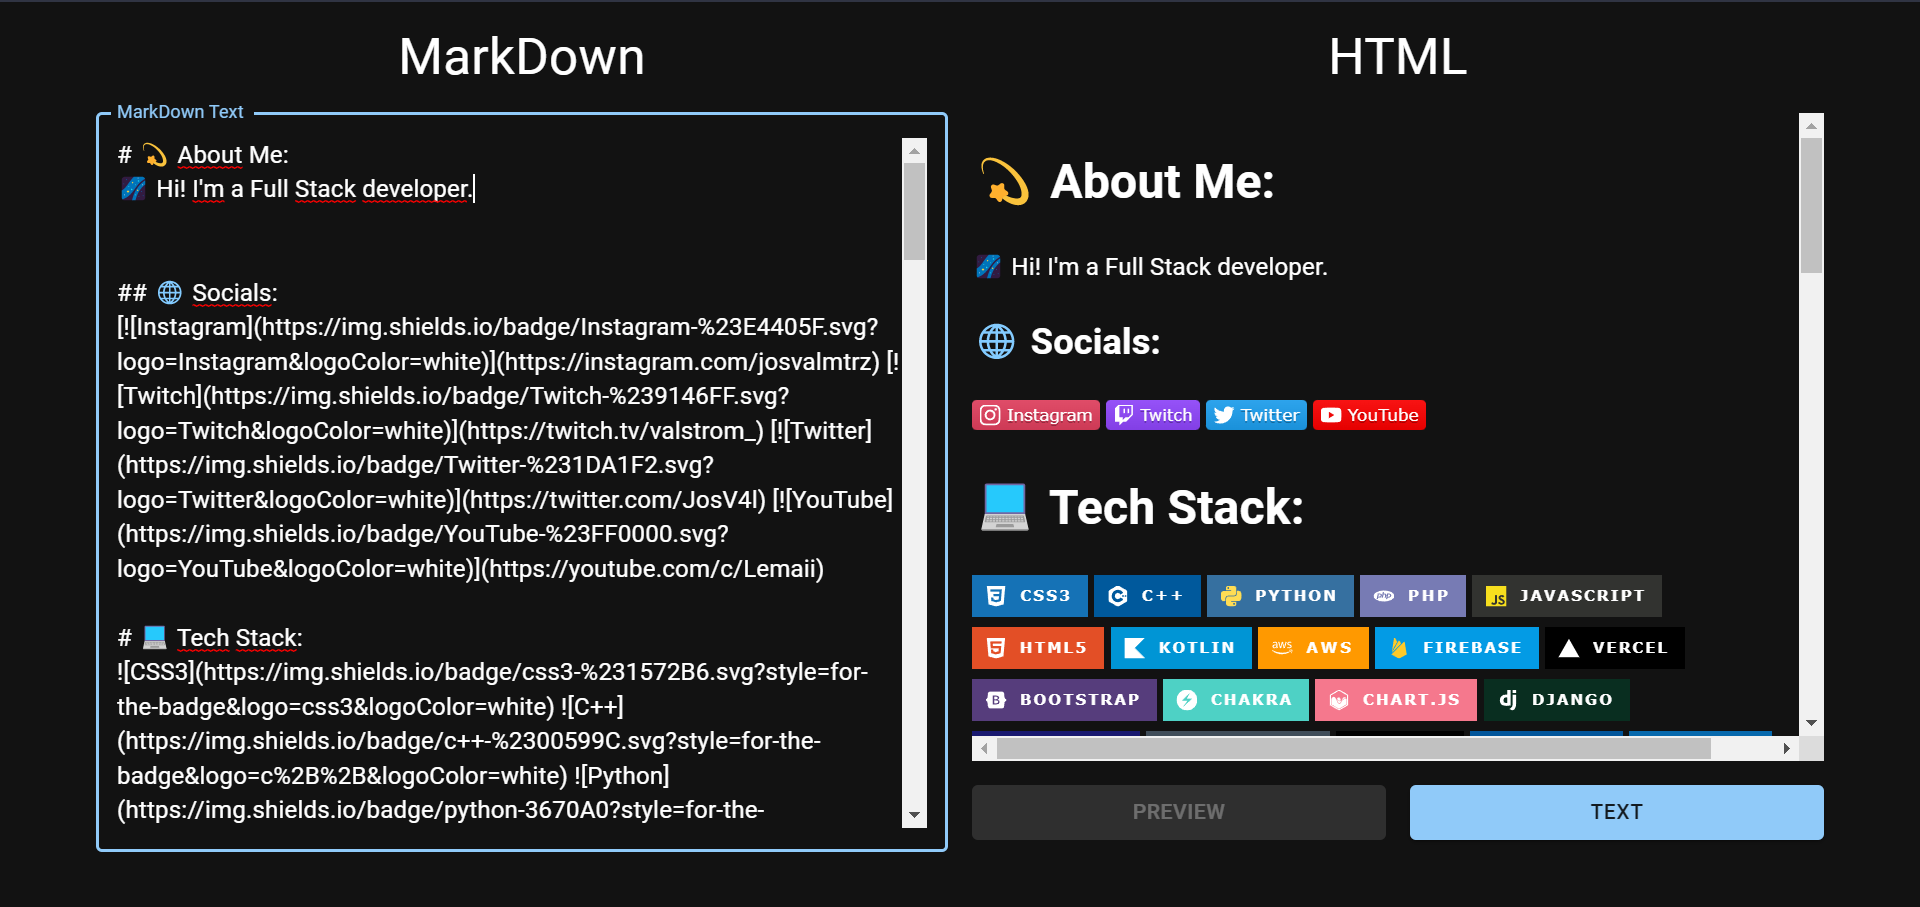Click the HTML preview vertical scrollbar thumb
This screenshot has height=907, width=1920.
click(x=1811, y=206)
